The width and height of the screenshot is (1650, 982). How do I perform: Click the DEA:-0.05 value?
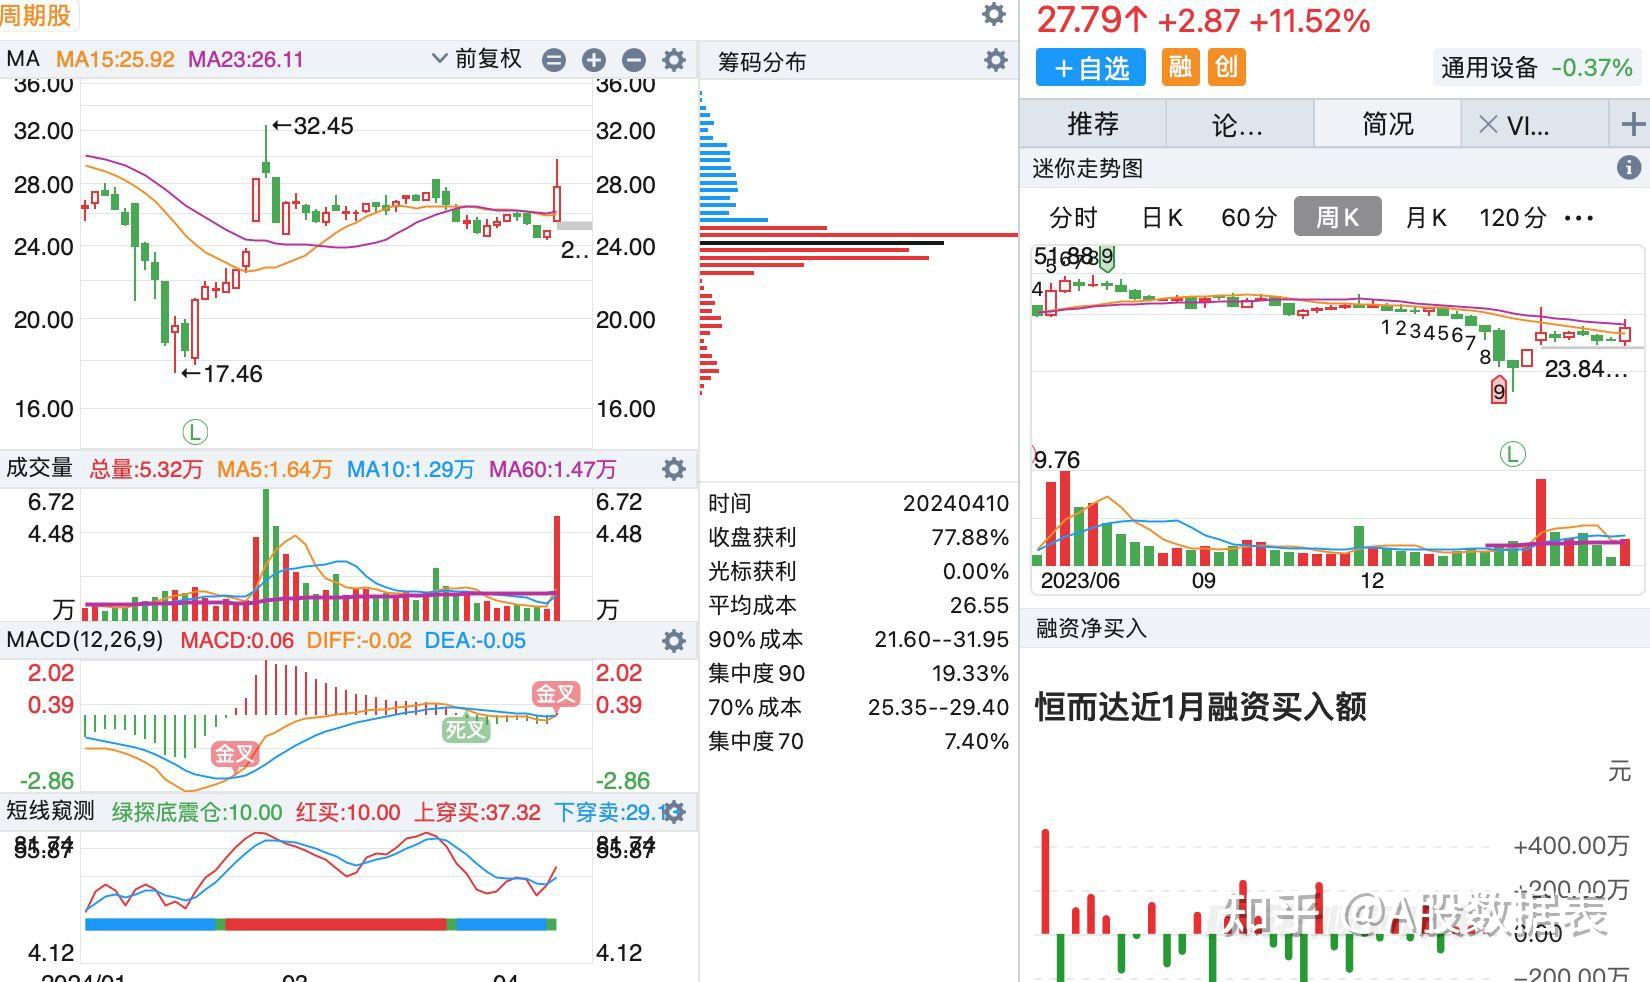[x=475, y=640]
